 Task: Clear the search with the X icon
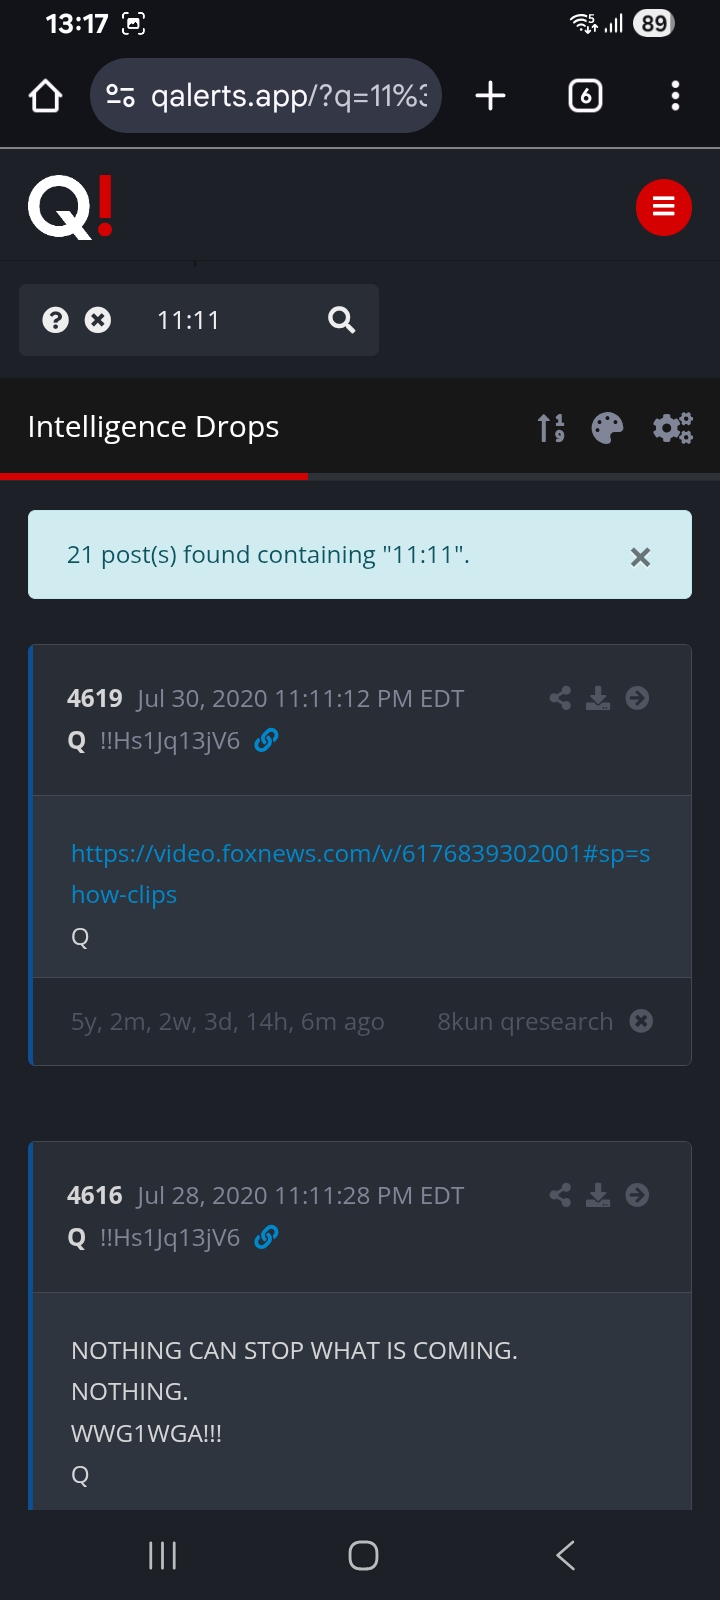98,320
